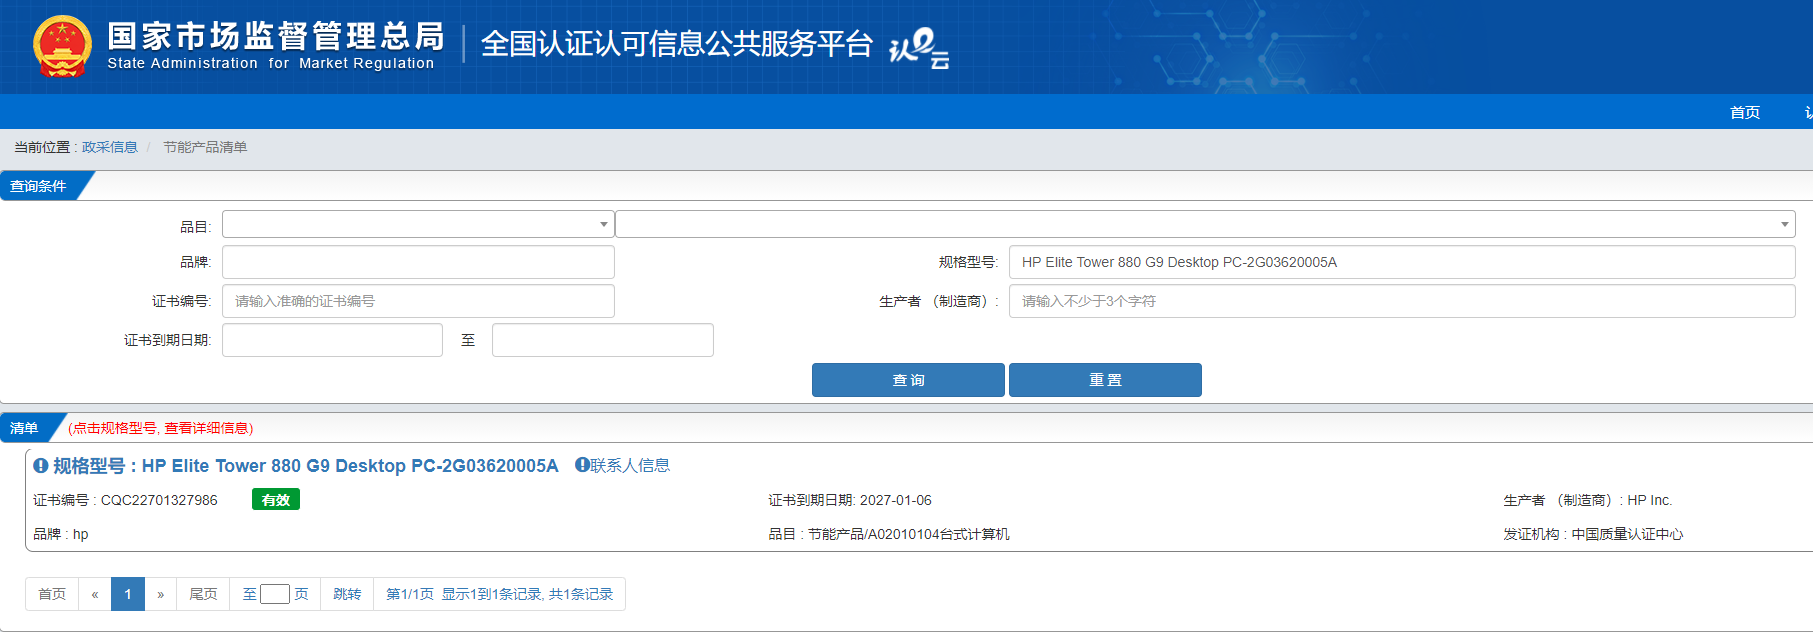Click the 全国认证认可信息公共服务平台 title
This screenshot has height=632, width=1813.
[677, 44]
